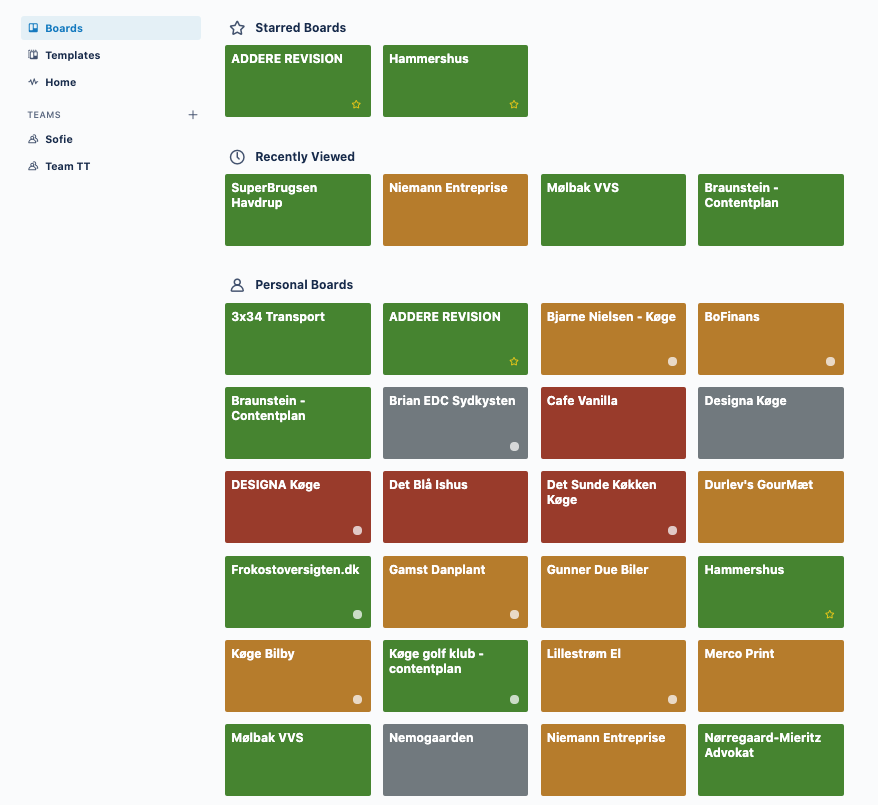Open the Det Blå Ishus board
The image size is (878, 805).
tap(455, 507)
